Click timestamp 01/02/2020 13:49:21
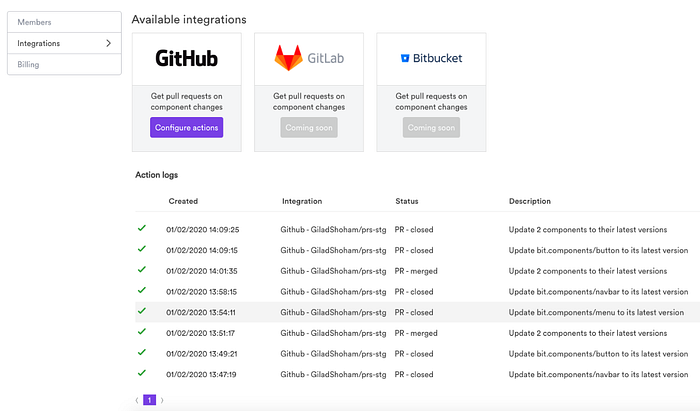 (x=201, y=354)
